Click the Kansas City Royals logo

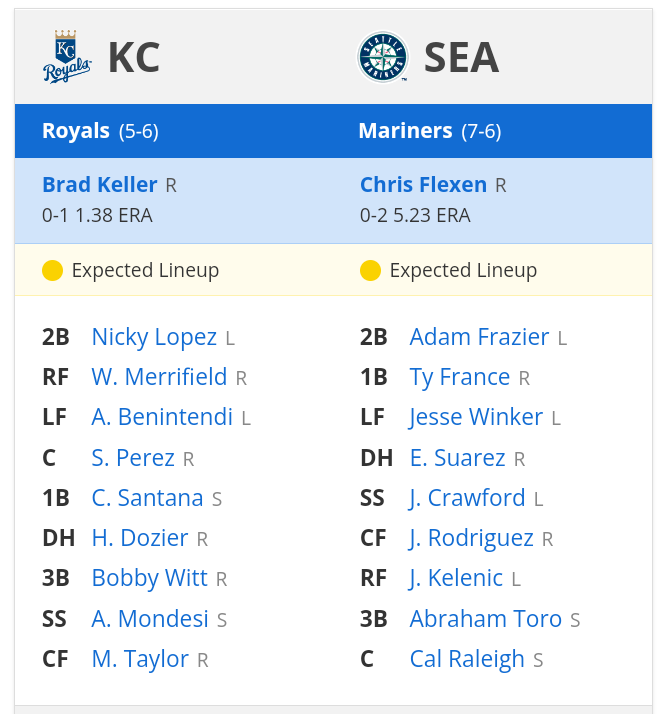(67, 56)
